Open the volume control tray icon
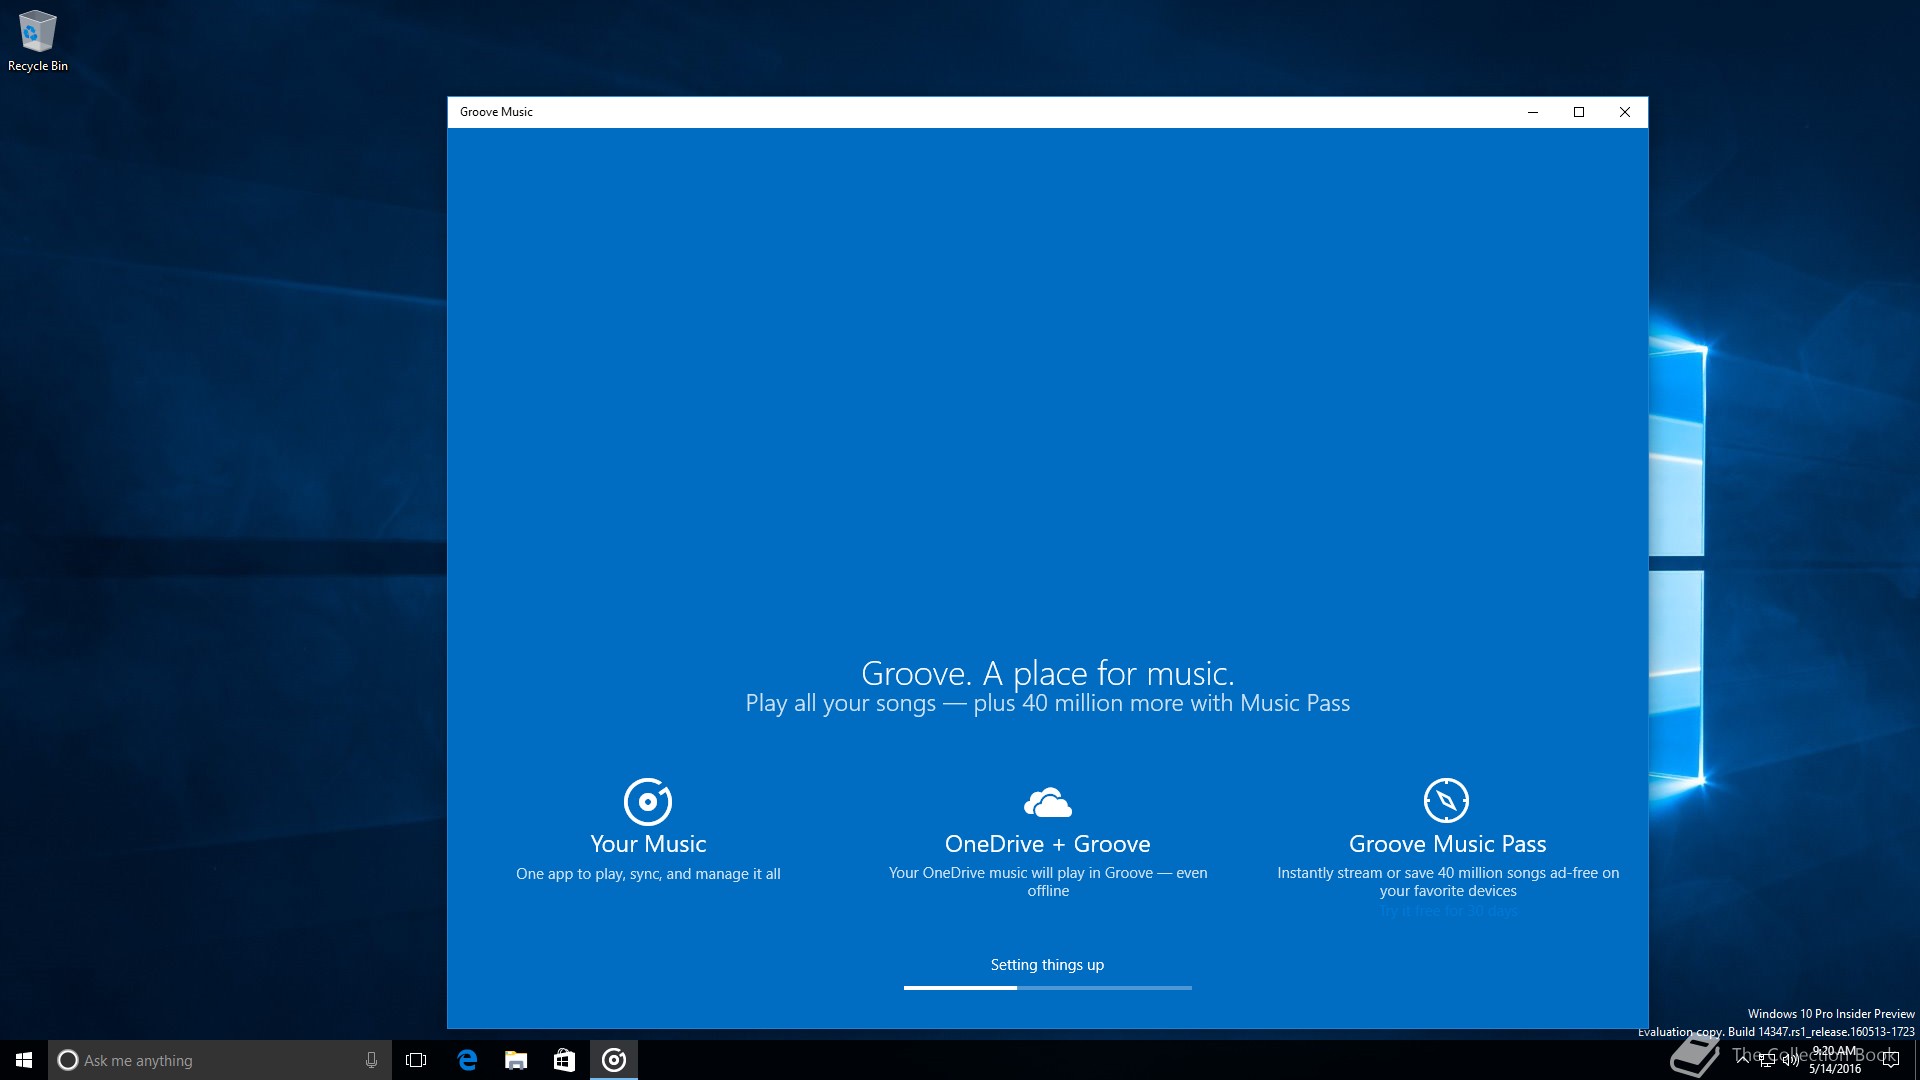This screenshot has height=1080, width=1920. [1791, 1060]
